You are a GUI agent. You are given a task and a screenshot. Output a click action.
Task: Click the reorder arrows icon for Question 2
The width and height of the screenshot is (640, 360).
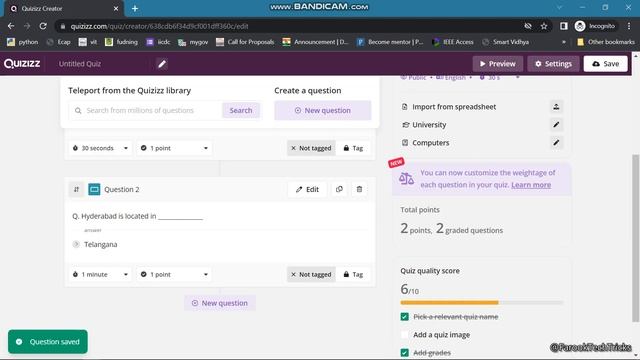click(x=76, y=189)
